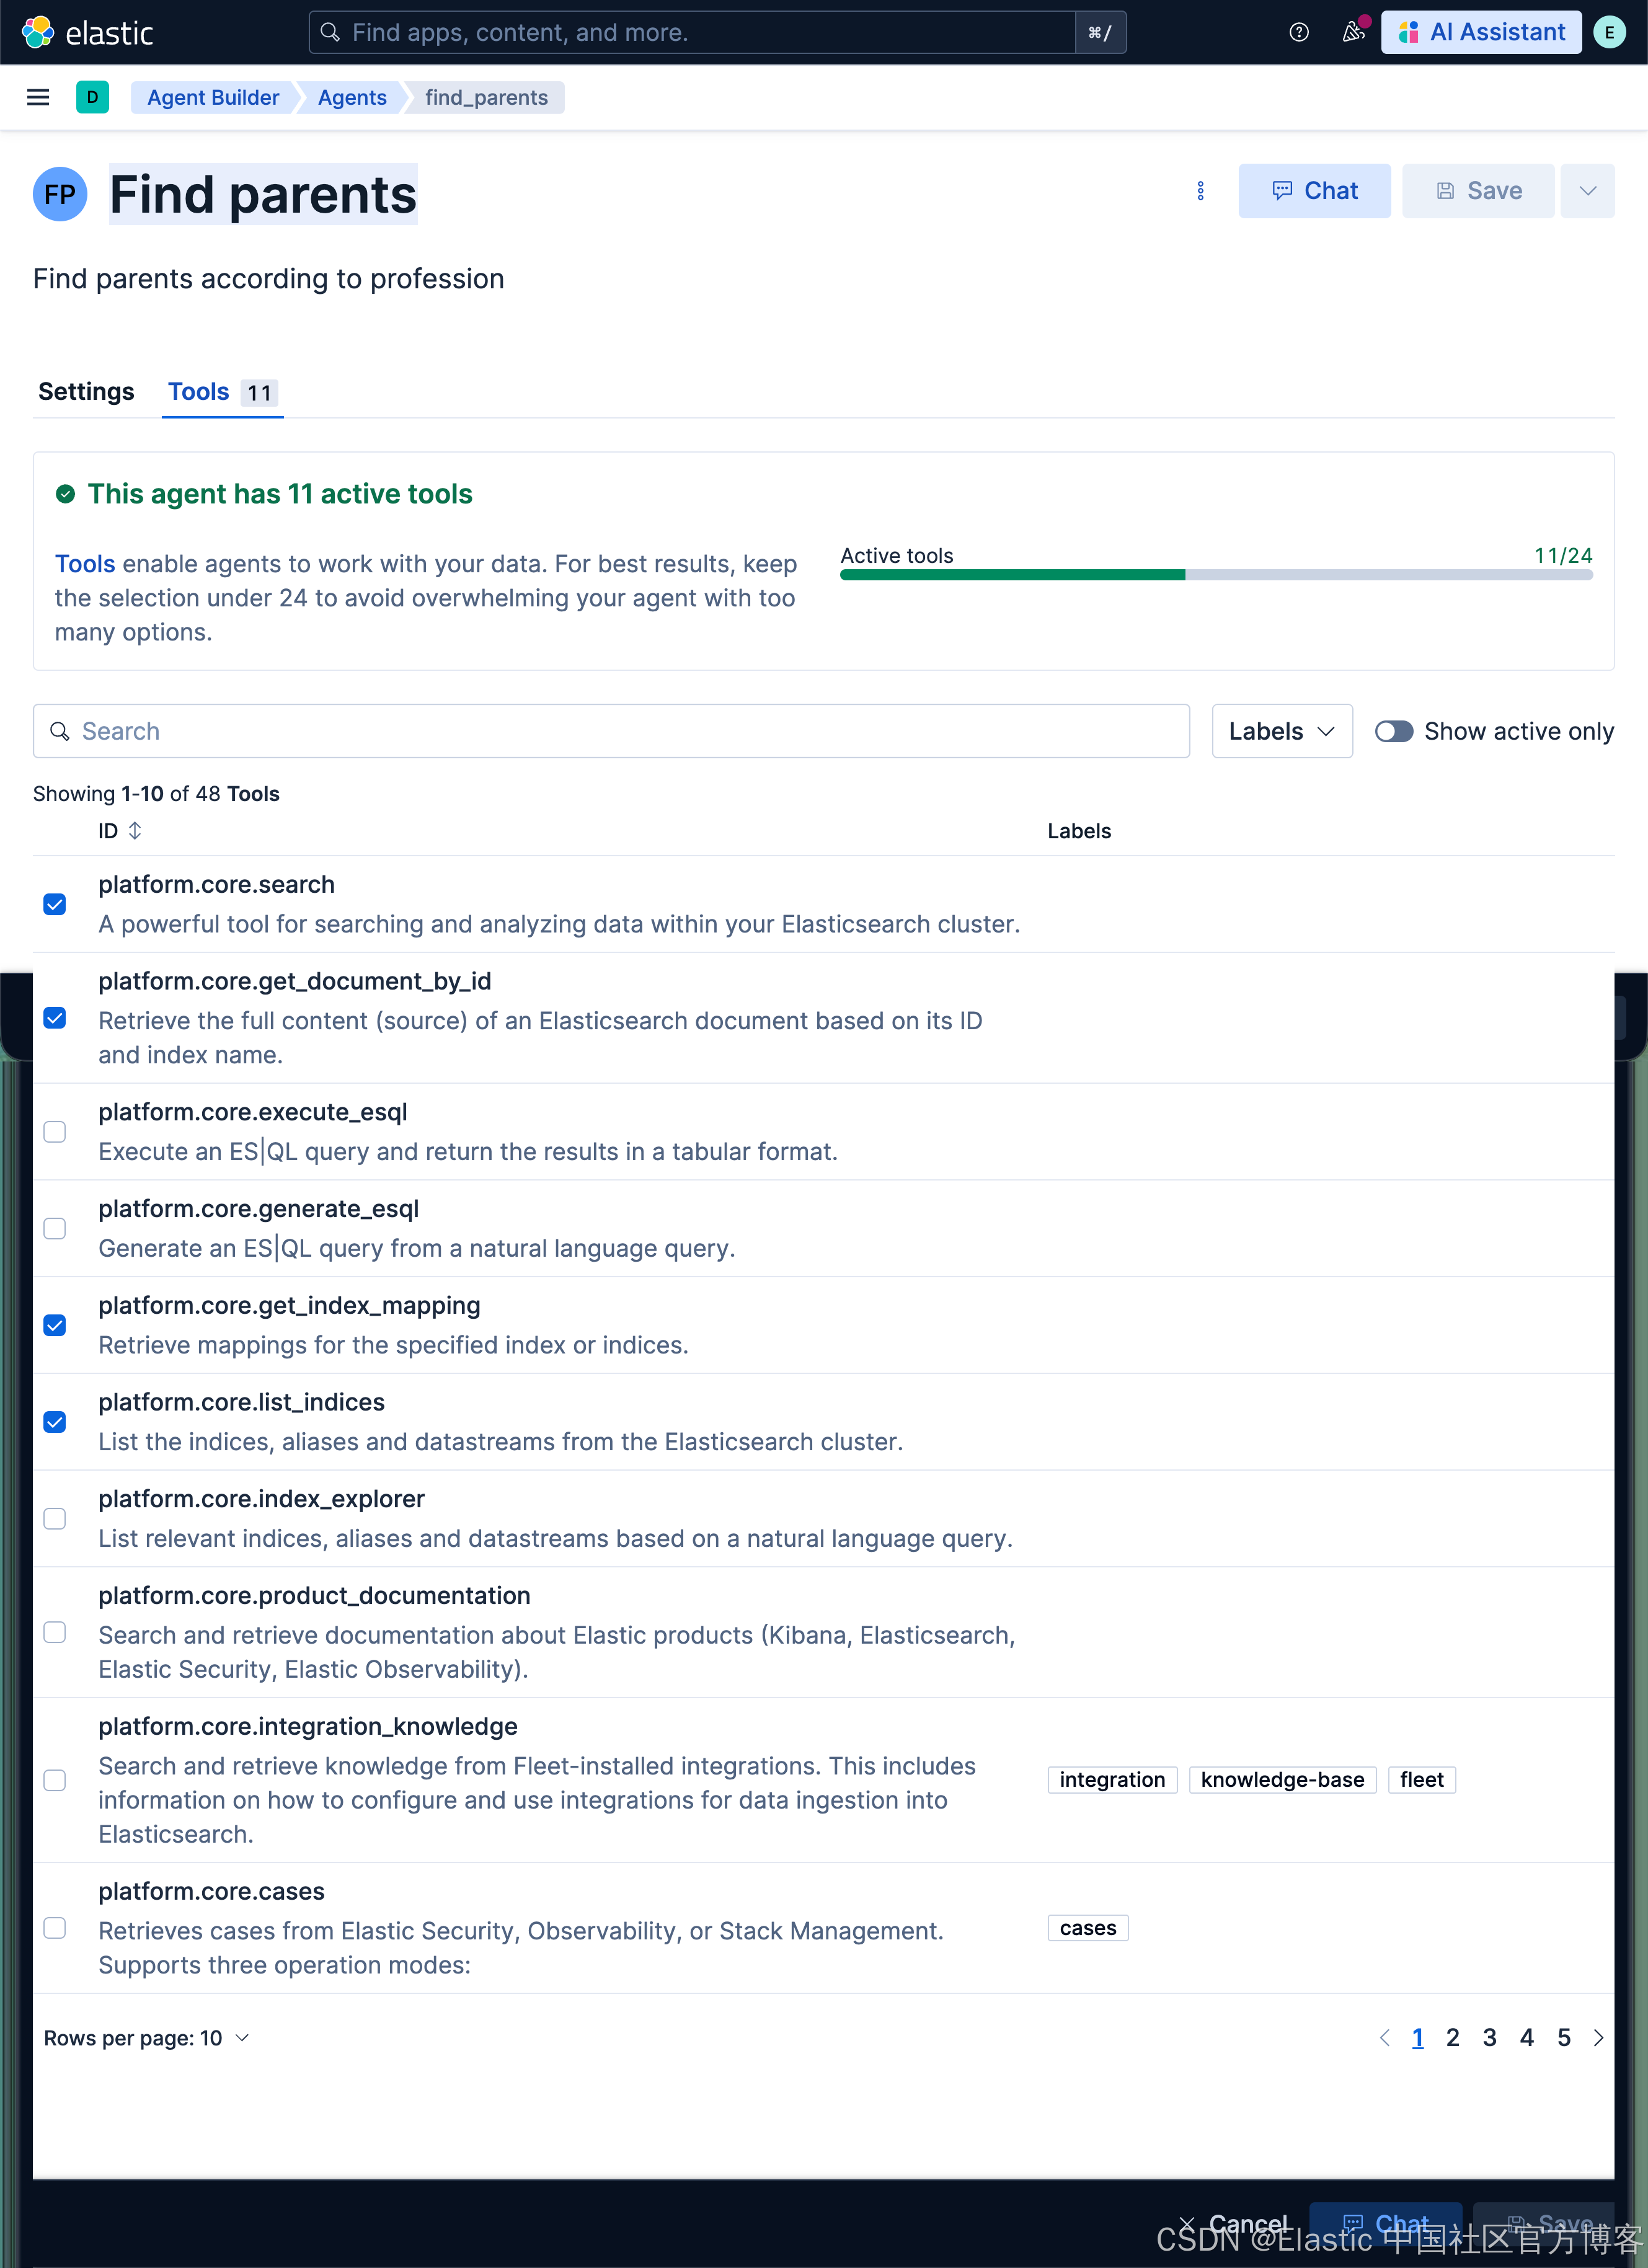The height and width of the screenshot is (2268, 1648).
Task: Open the help menu icon
Action: pos(1299,32)
